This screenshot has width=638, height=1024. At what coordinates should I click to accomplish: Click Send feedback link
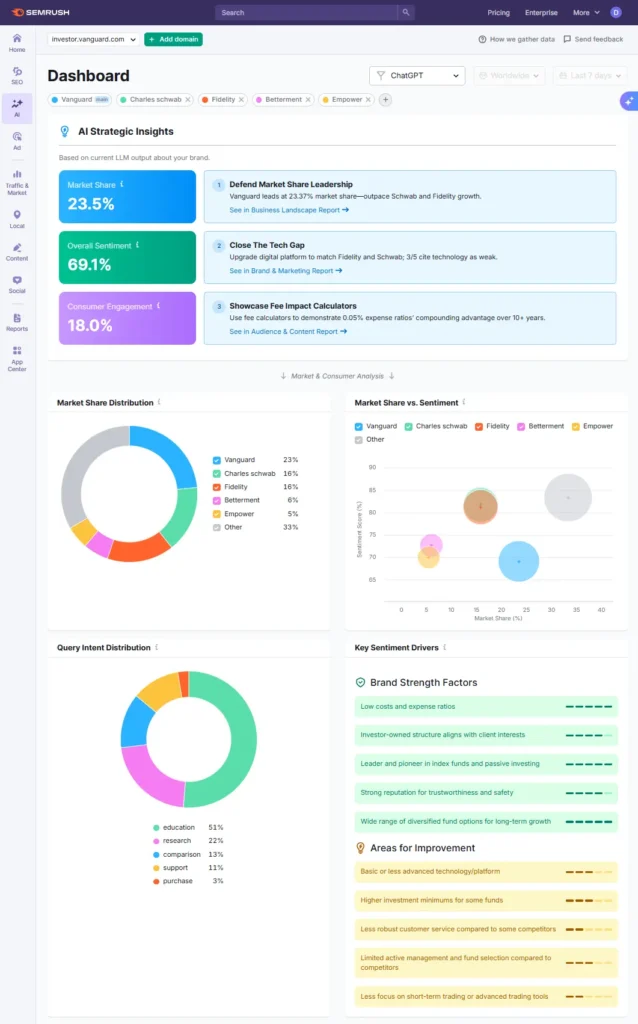593,39
